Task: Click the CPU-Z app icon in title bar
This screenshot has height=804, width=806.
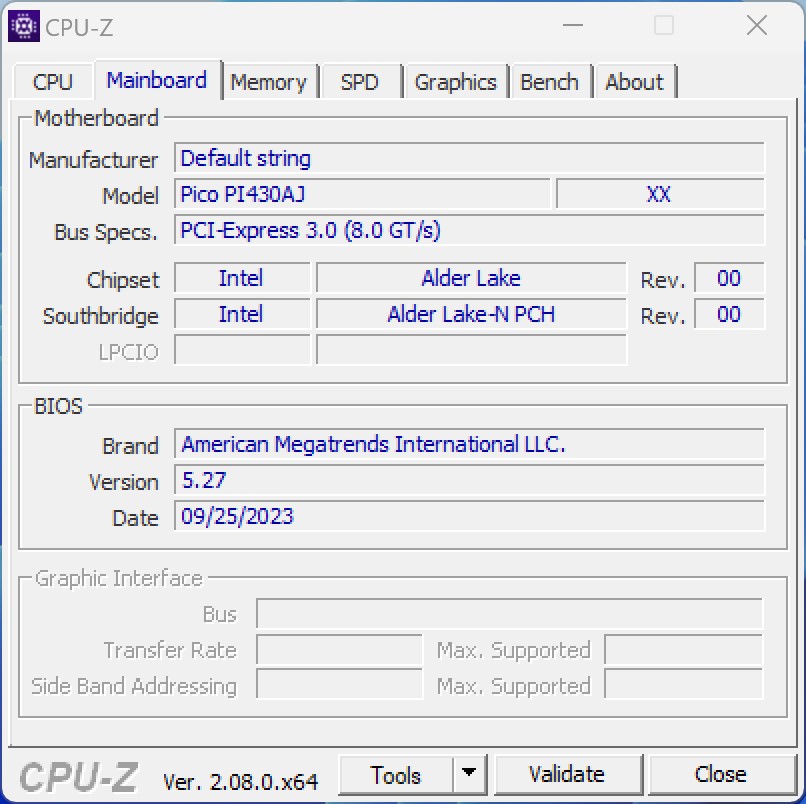Action: pos(24,26)
